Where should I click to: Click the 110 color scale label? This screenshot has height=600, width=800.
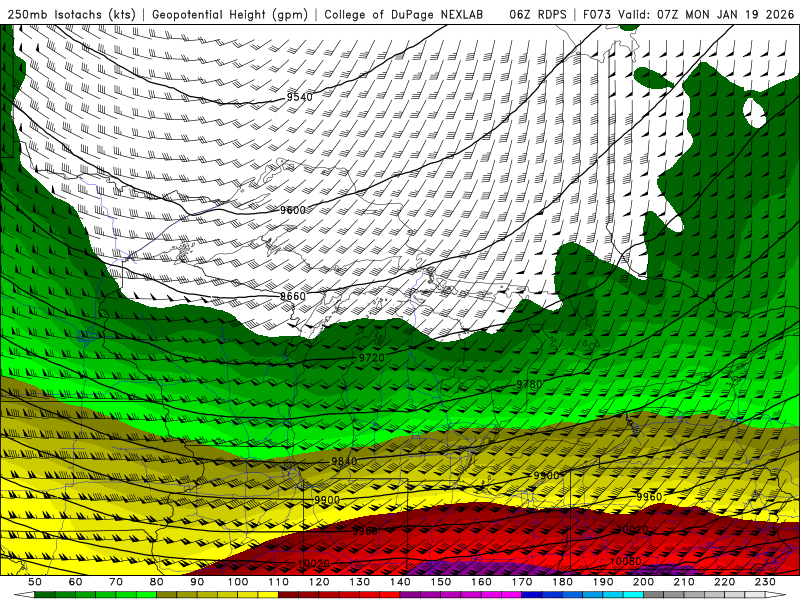(x=279, y=582)
